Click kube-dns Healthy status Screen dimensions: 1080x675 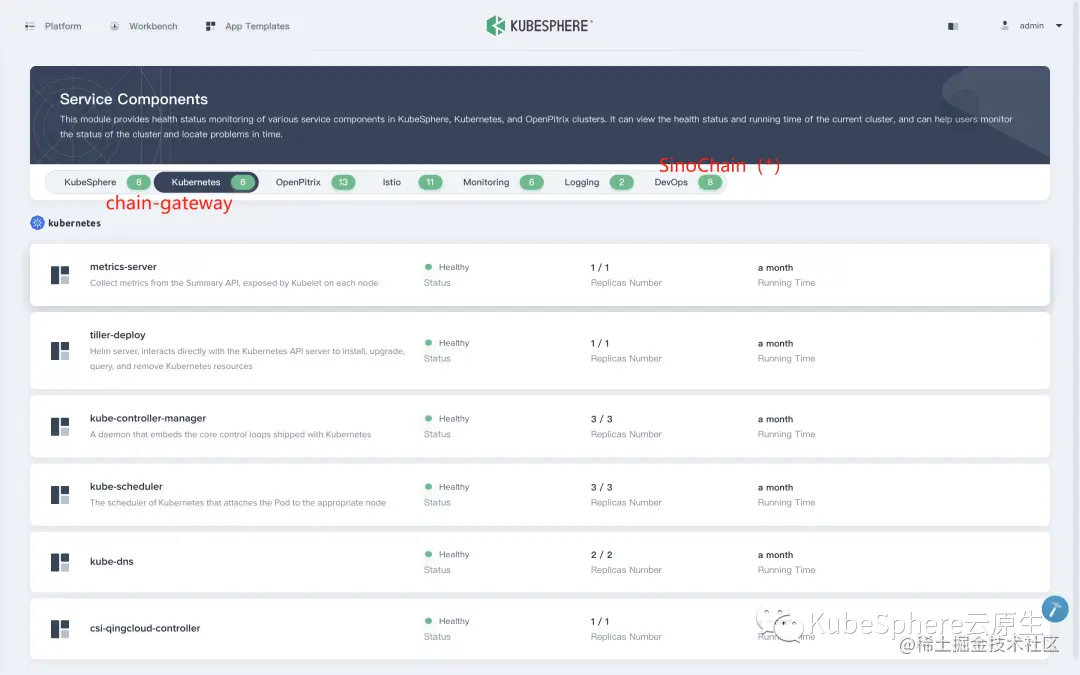(447, 554)
